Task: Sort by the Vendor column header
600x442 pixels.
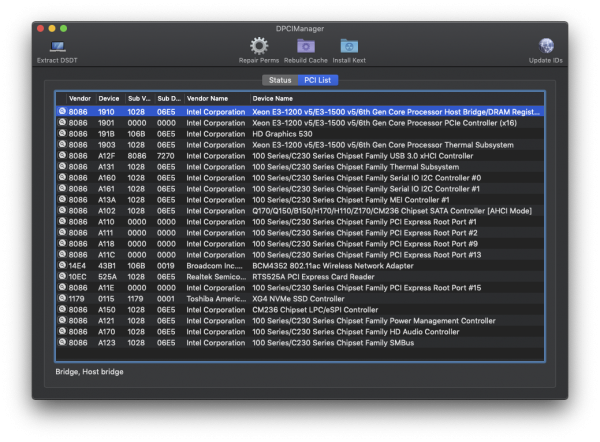Action: coord(80,99)
